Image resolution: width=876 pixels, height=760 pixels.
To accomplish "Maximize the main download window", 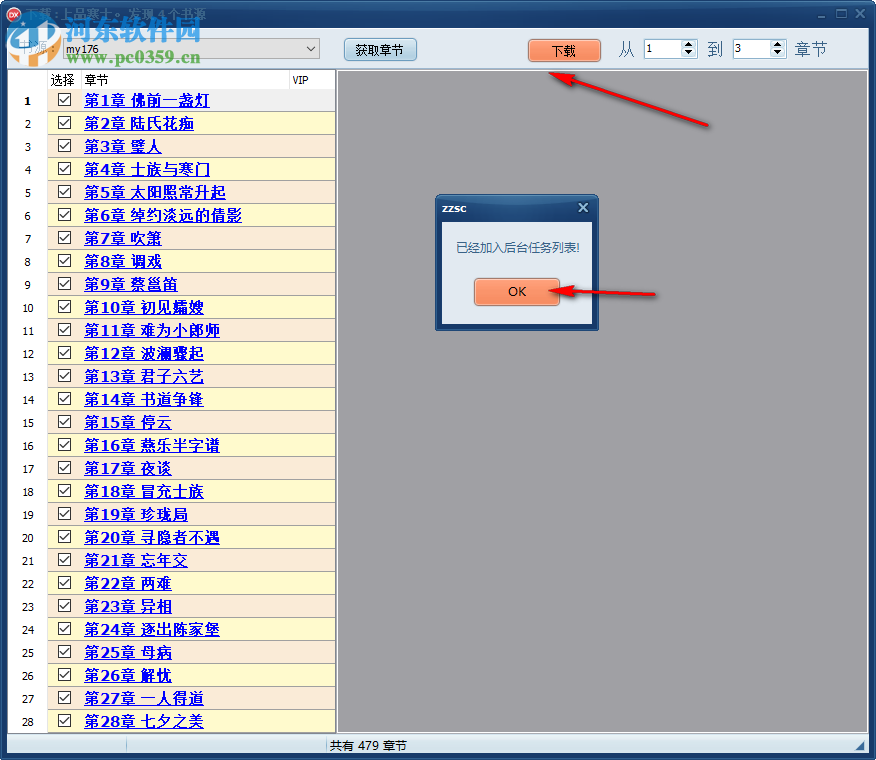I will (x=841, y=14).
